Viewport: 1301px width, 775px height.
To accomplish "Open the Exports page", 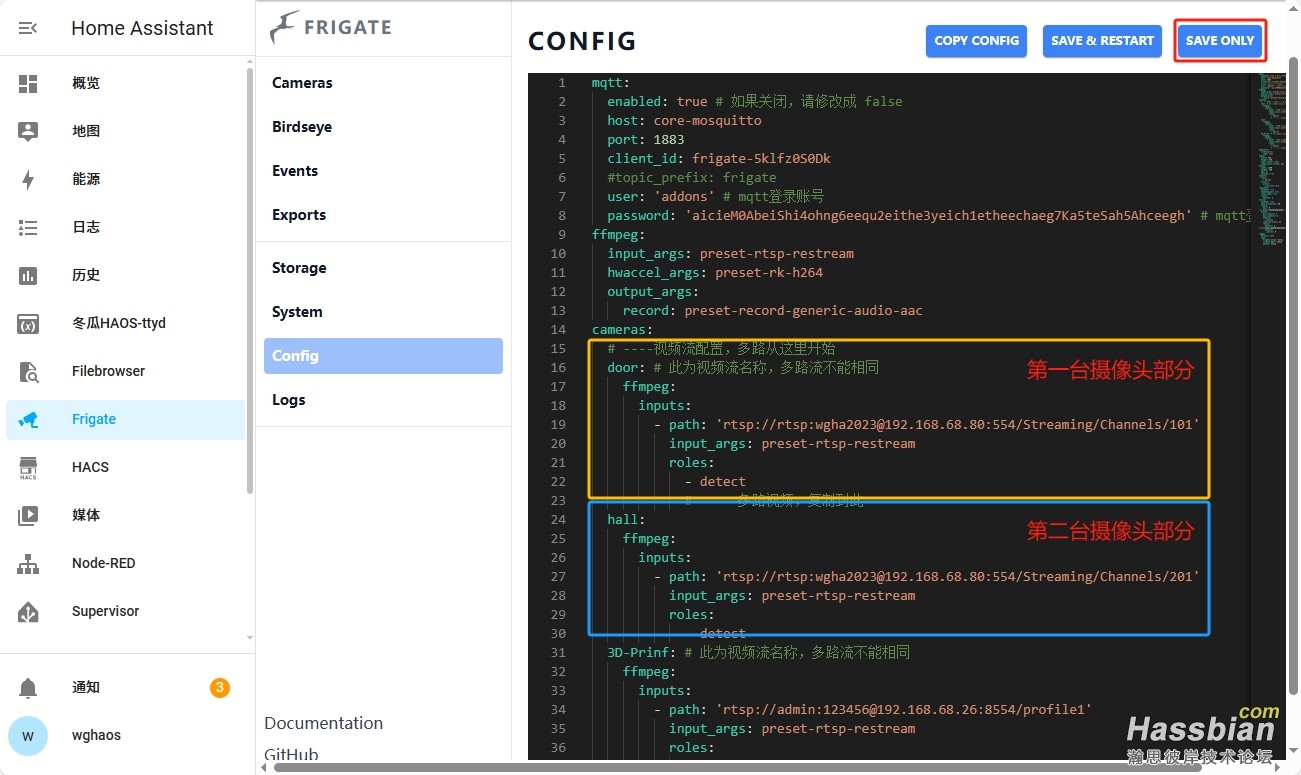I will coord(299,215).
